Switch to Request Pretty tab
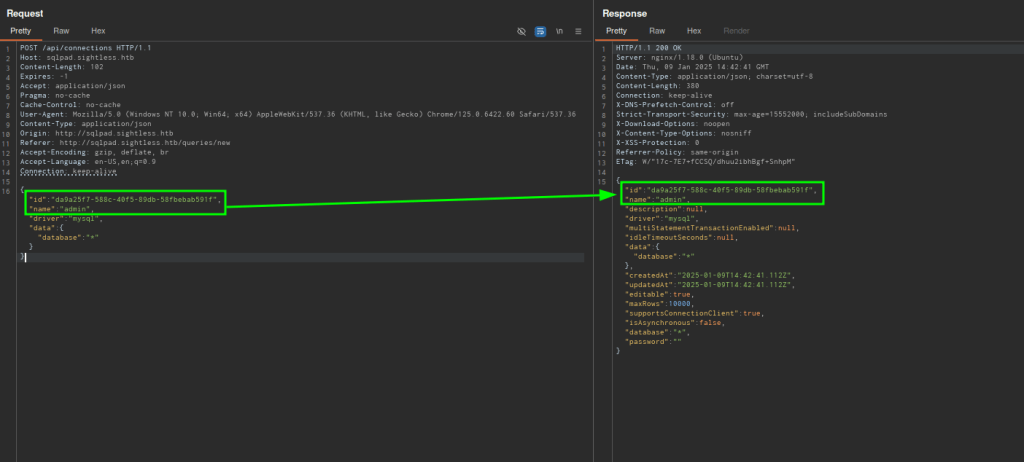The width and height of the screenshot is (1024, 462). tap(21, 31)
